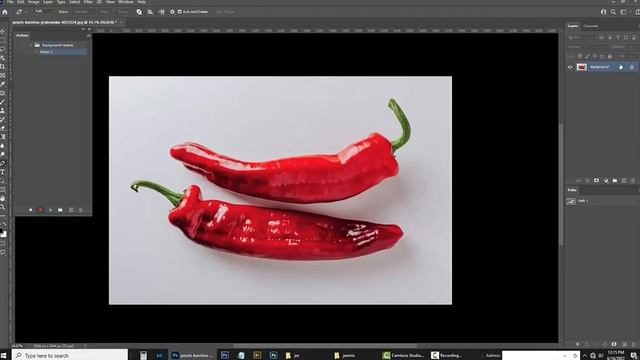Select the Hand tool

pyautogui.click(x=3, y=198)
